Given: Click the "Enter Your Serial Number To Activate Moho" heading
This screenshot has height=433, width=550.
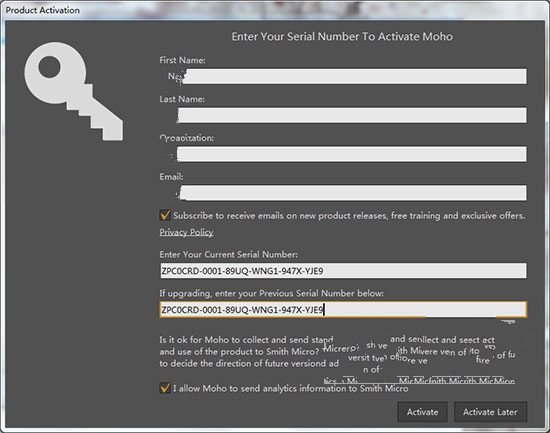Looking at the screenshot, I should click(342, 36).
